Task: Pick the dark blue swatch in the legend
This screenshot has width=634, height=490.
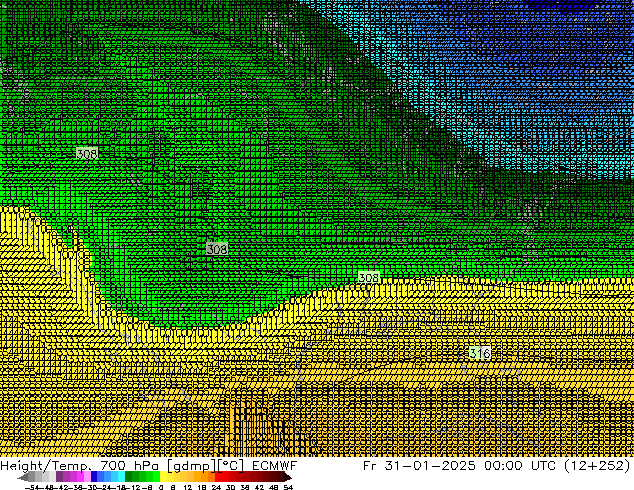Action: coord(94,477)
